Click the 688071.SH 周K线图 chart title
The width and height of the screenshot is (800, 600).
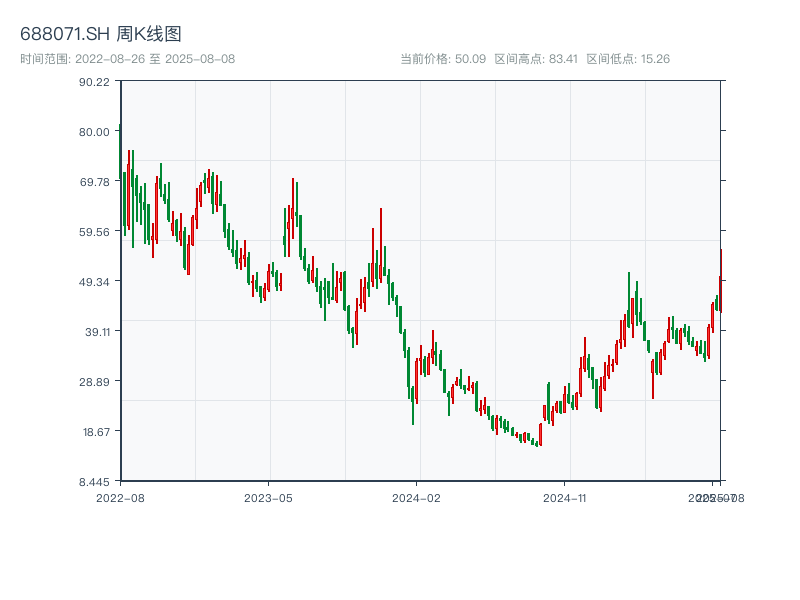click(x=101, y=35)
